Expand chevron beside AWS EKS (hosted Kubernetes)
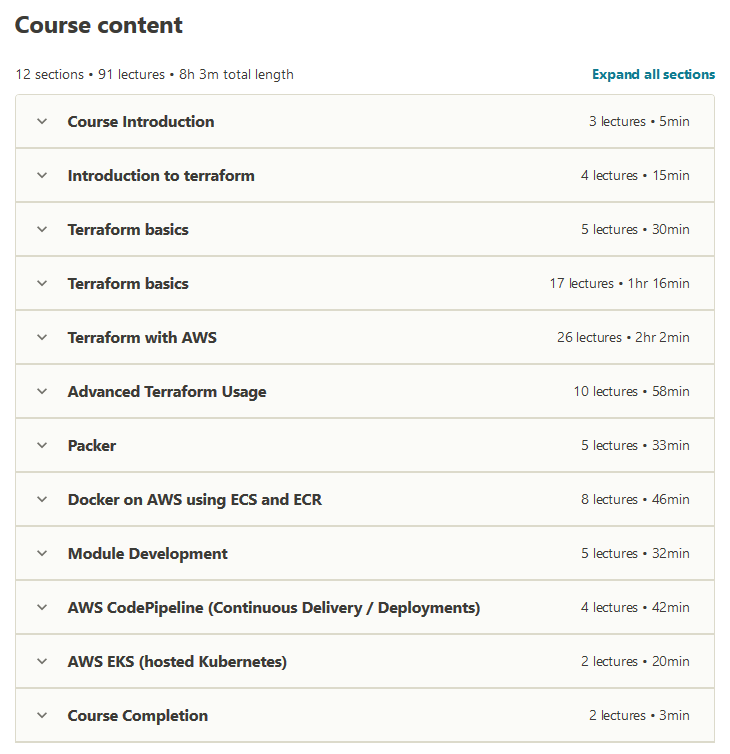Viewport: 730px width, 754px height. (42, 661)
